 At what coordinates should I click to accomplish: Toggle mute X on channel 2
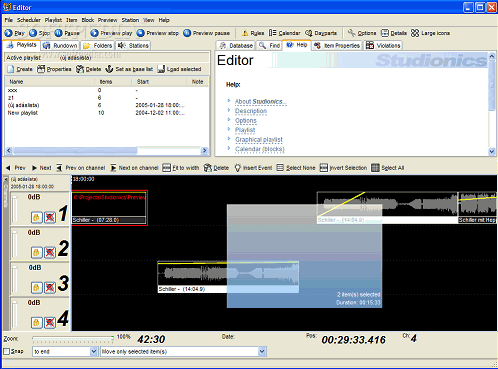(x=50, y=252)
